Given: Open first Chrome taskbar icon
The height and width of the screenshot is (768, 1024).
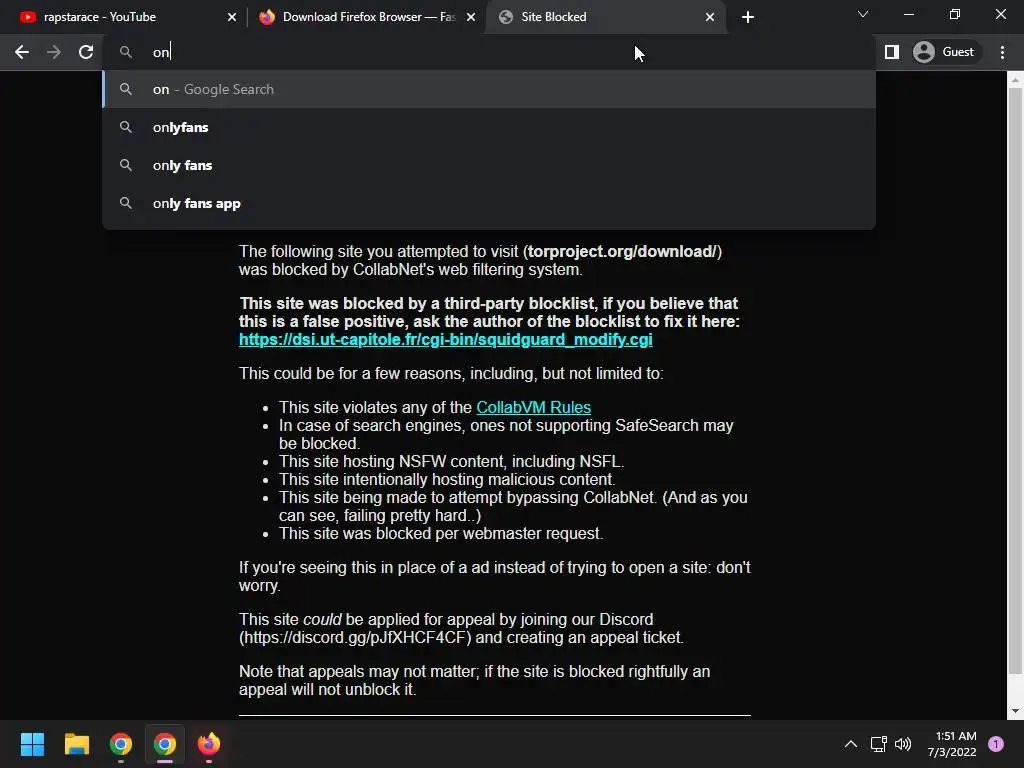Looking at the screenshot, I should click(121, 744).
